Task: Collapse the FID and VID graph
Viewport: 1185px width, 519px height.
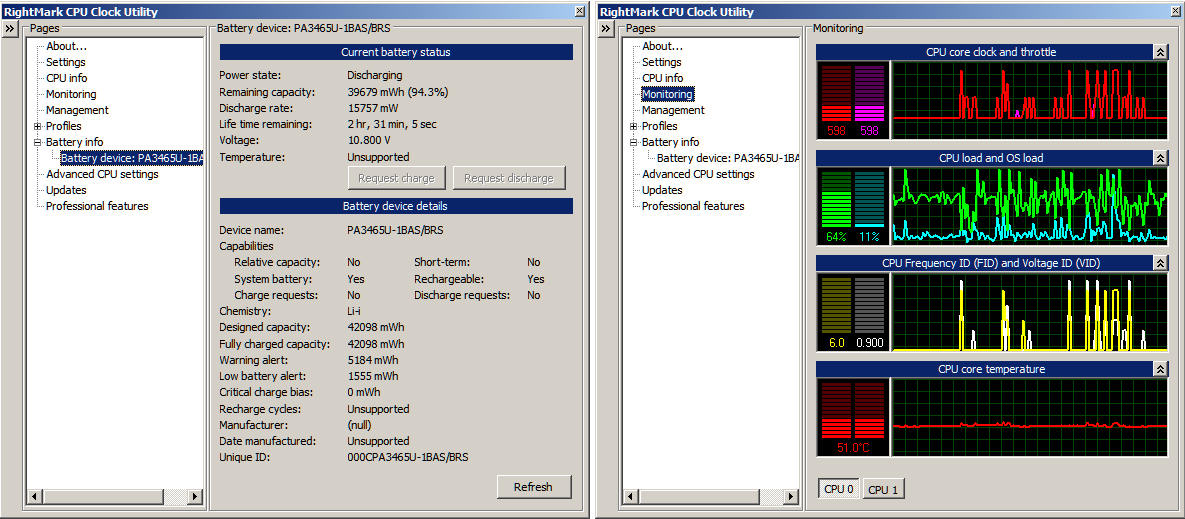Action: [x=1159, y=263]
